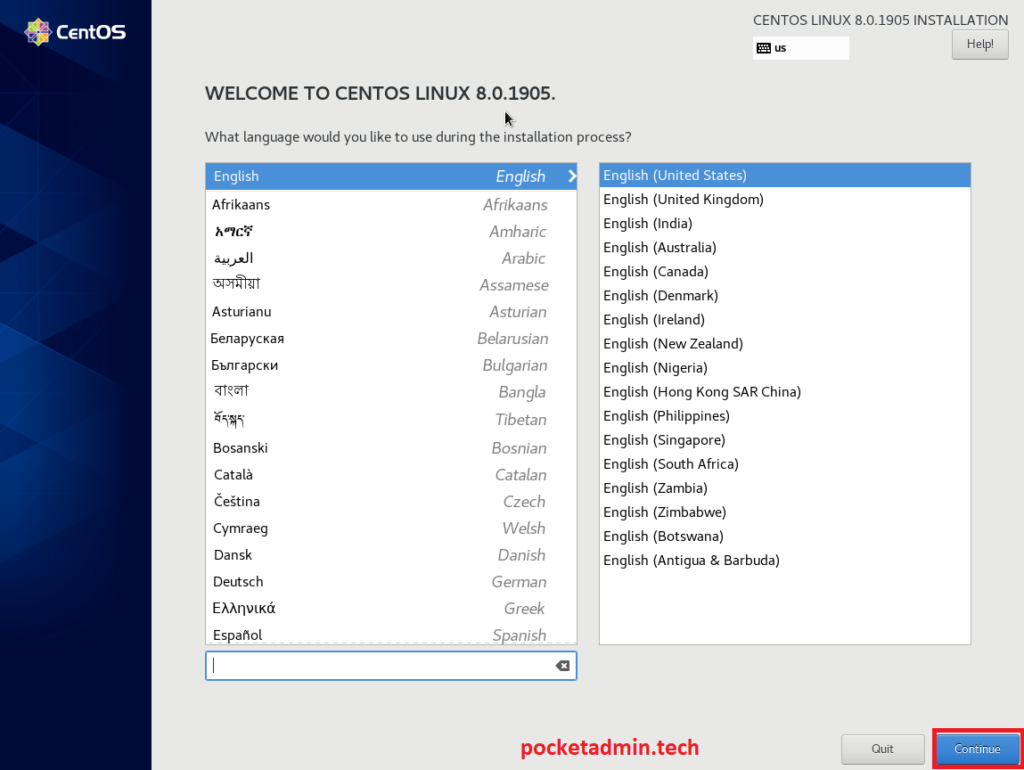
Task: Select the Amharic language row
Action: tap(391, 231)
